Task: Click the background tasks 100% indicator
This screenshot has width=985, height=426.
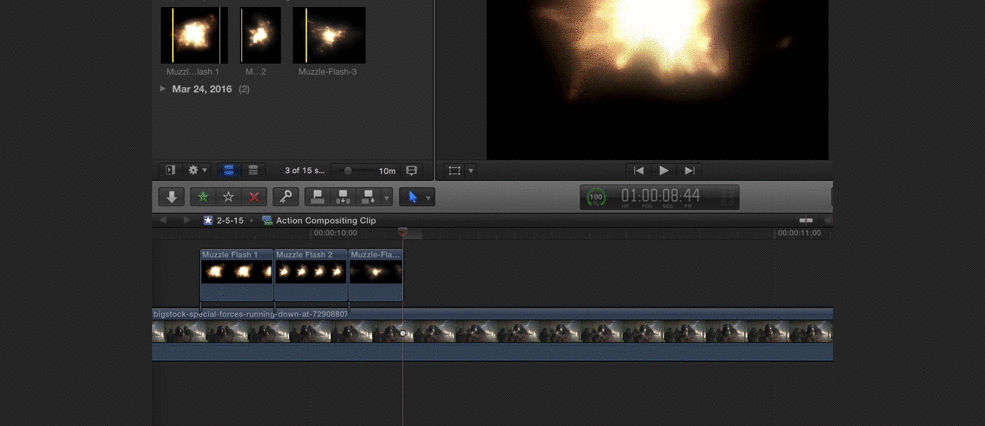Action: pos(596,197)
